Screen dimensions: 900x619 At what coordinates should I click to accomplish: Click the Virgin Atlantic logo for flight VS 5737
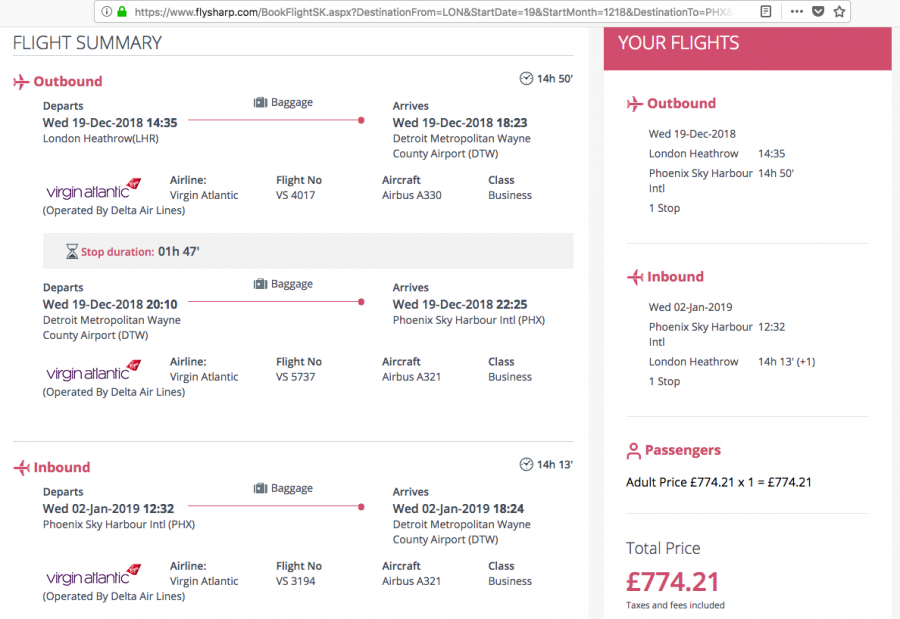93,372
